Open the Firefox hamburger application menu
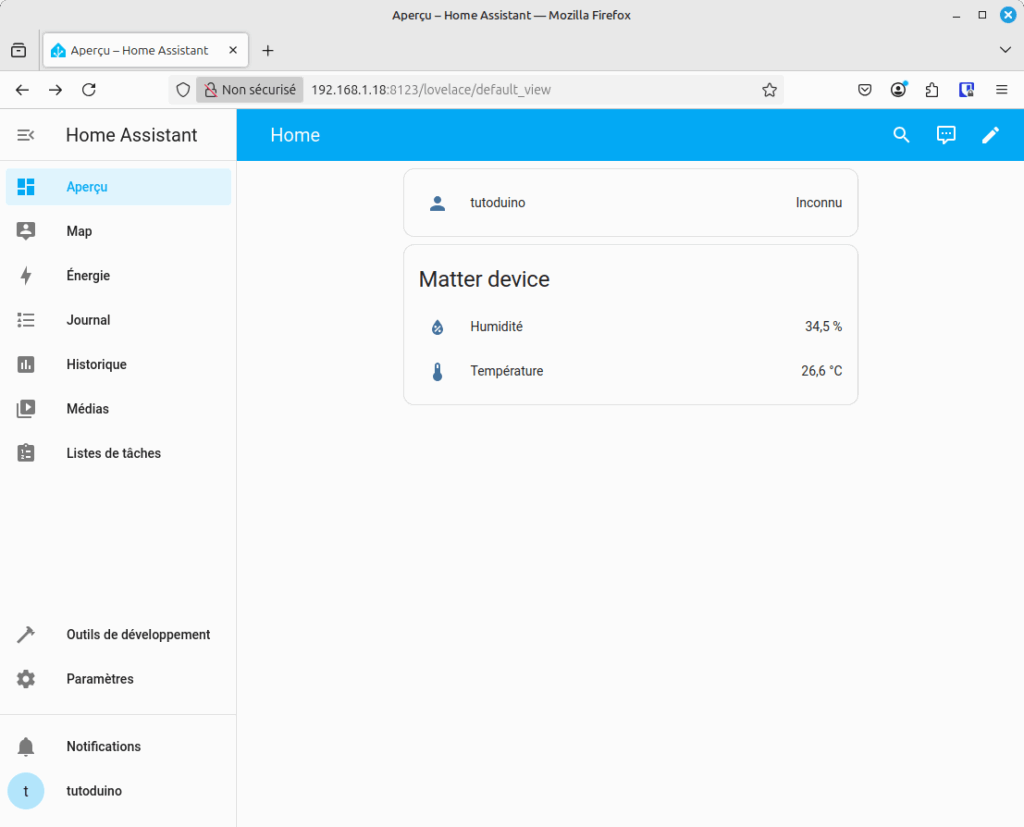Screen dimensions: 1024x827 pyautogui.click(x=1001, y=90)
